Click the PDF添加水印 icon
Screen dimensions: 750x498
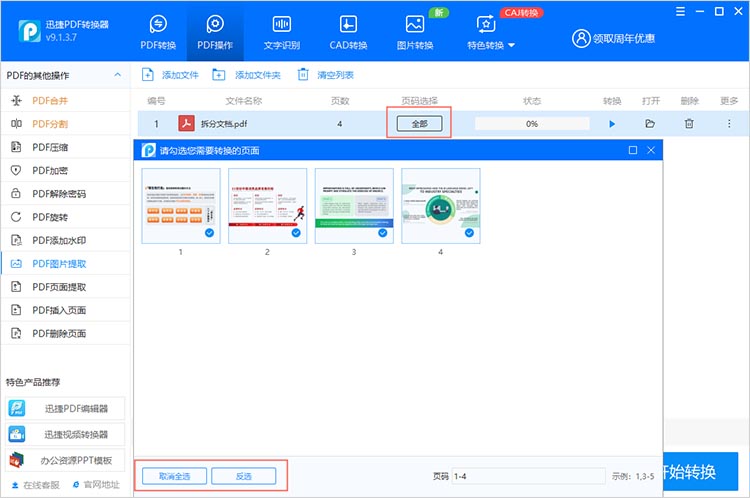16,240
